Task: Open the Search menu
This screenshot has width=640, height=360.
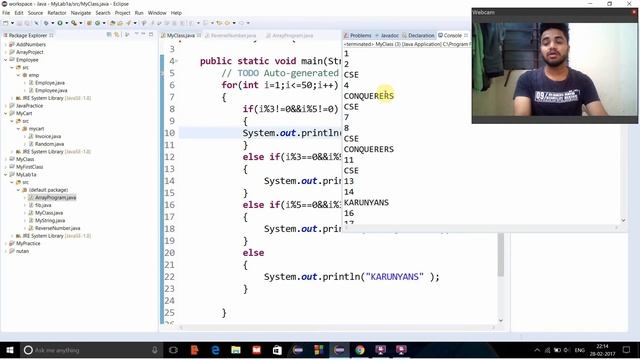Action: tap(103, 13)
